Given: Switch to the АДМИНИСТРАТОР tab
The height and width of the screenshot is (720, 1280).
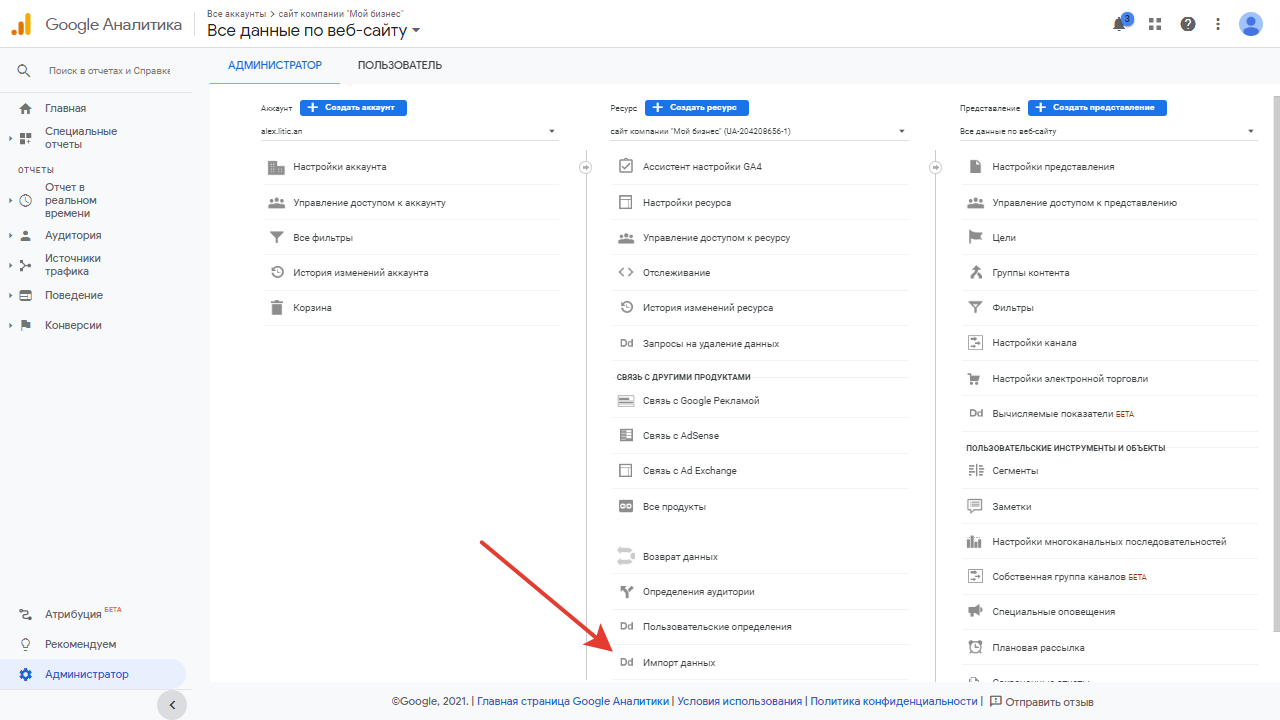Looking at the screenshot, I should [275, 65].
